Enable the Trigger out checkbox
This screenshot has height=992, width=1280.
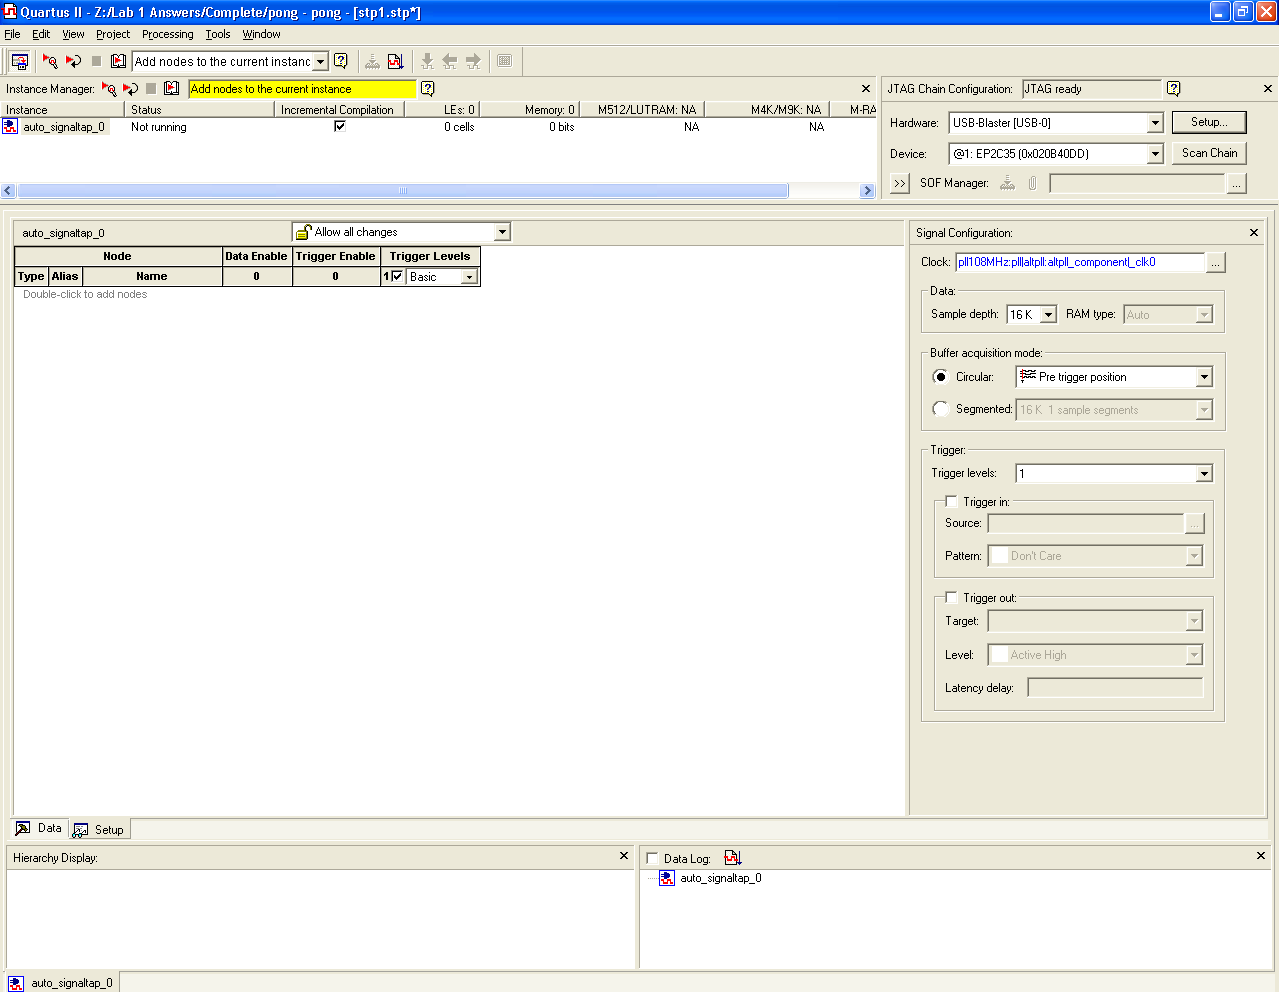coord(951,598)
